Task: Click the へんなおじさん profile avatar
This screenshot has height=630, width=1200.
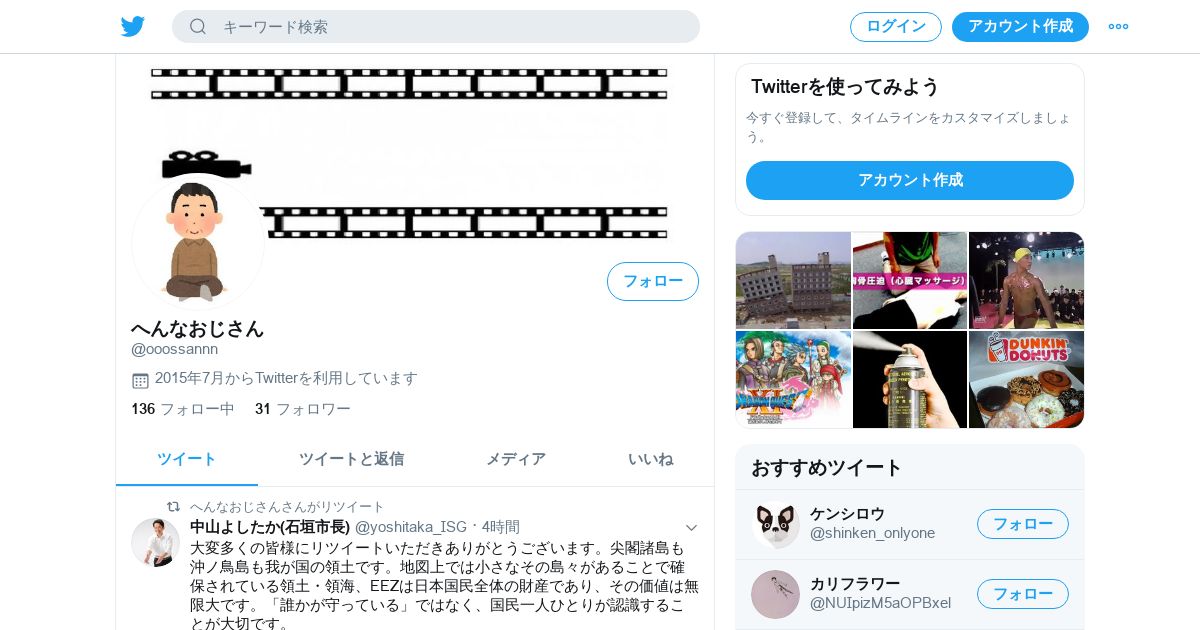Action: tap(198, 241)
